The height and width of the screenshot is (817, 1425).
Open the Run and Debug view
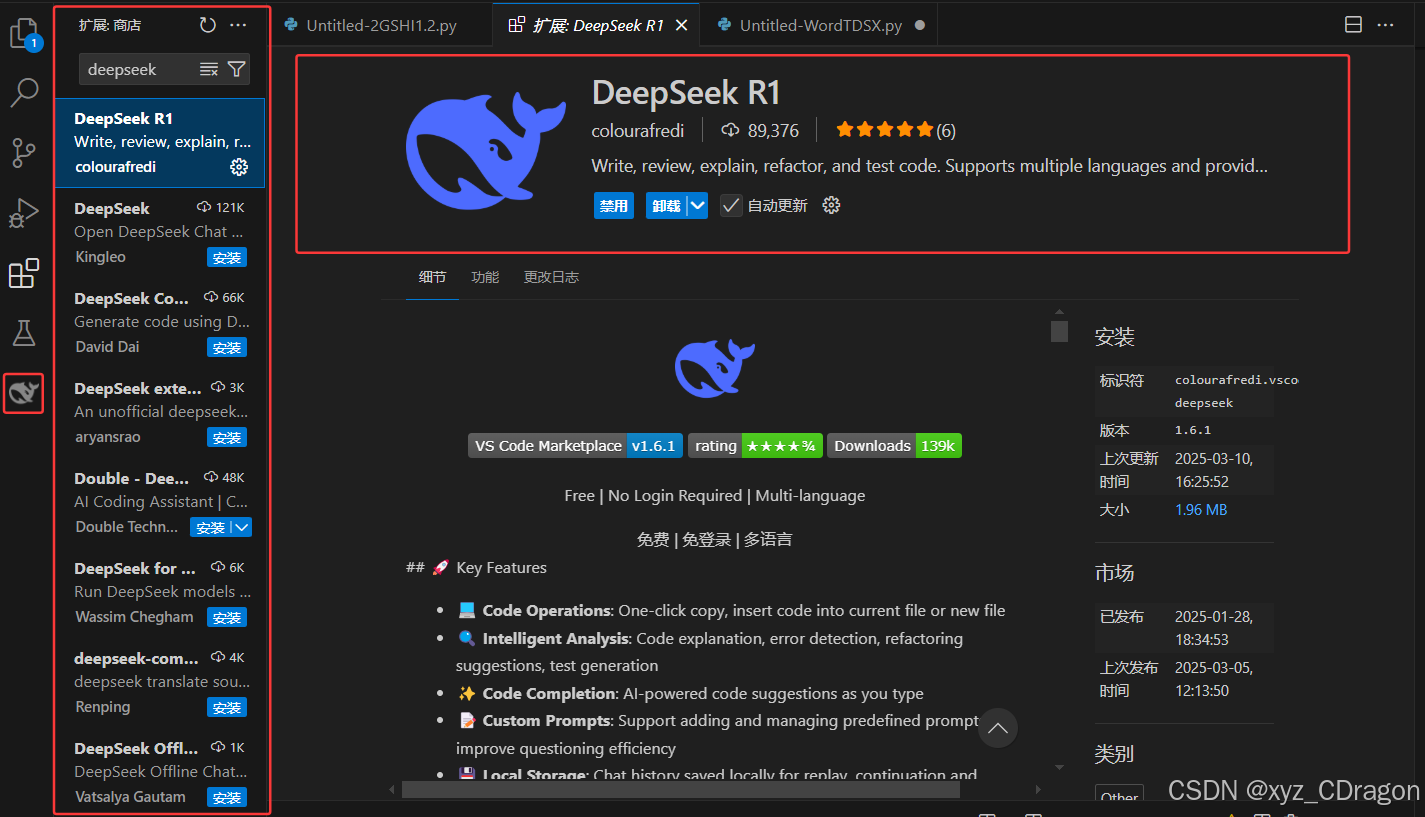[24, 213]
